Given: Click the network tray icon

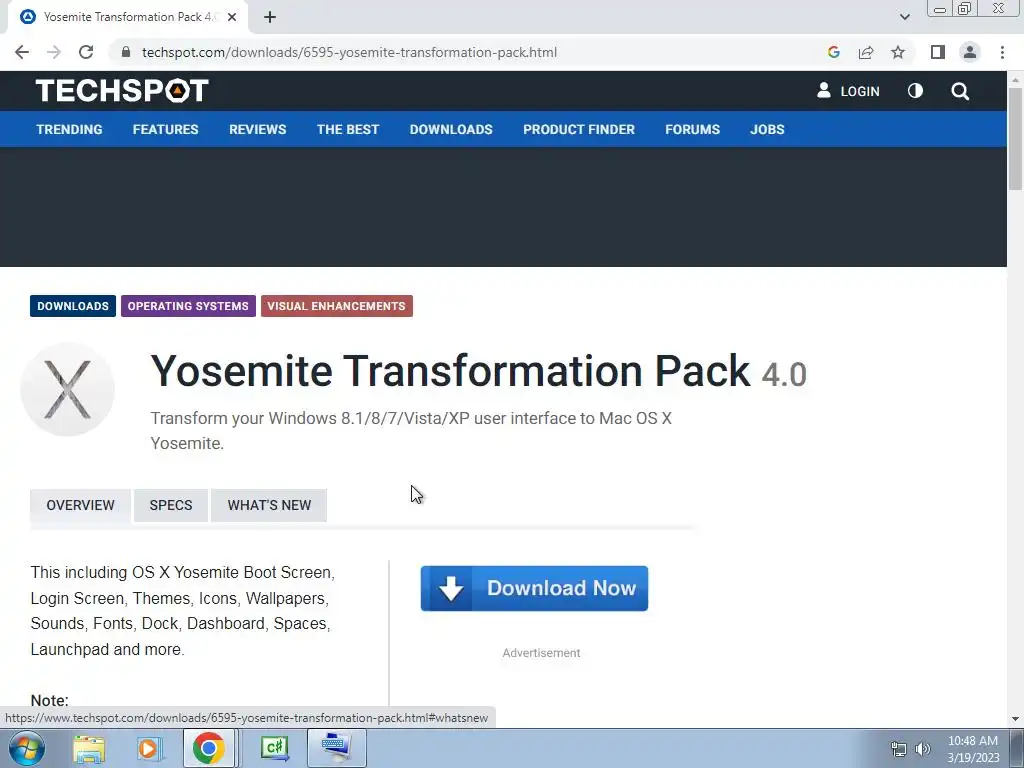Looking at the screenshot, I should pos(899,749).
